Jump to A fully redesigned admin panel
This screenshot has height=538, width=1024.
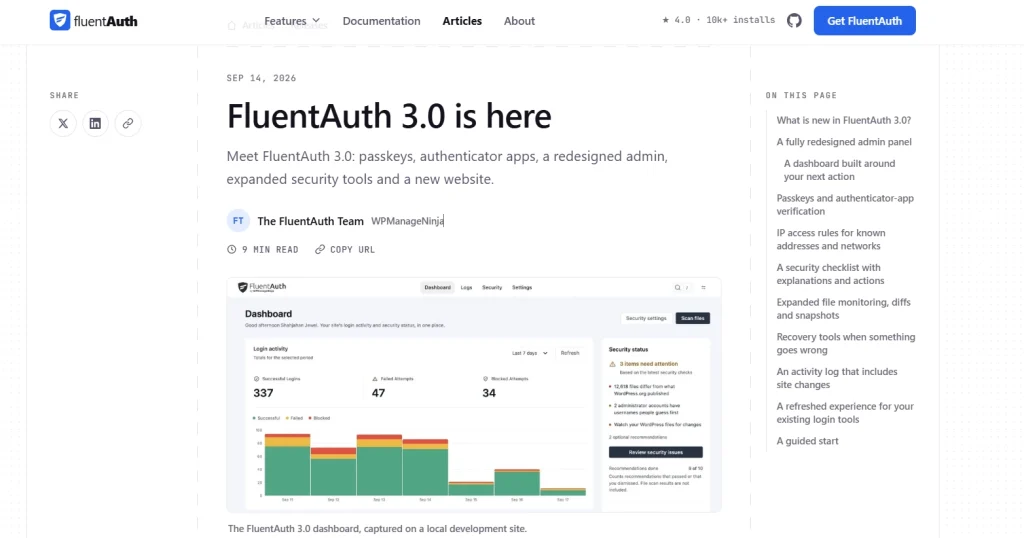(x=844, y=142)
